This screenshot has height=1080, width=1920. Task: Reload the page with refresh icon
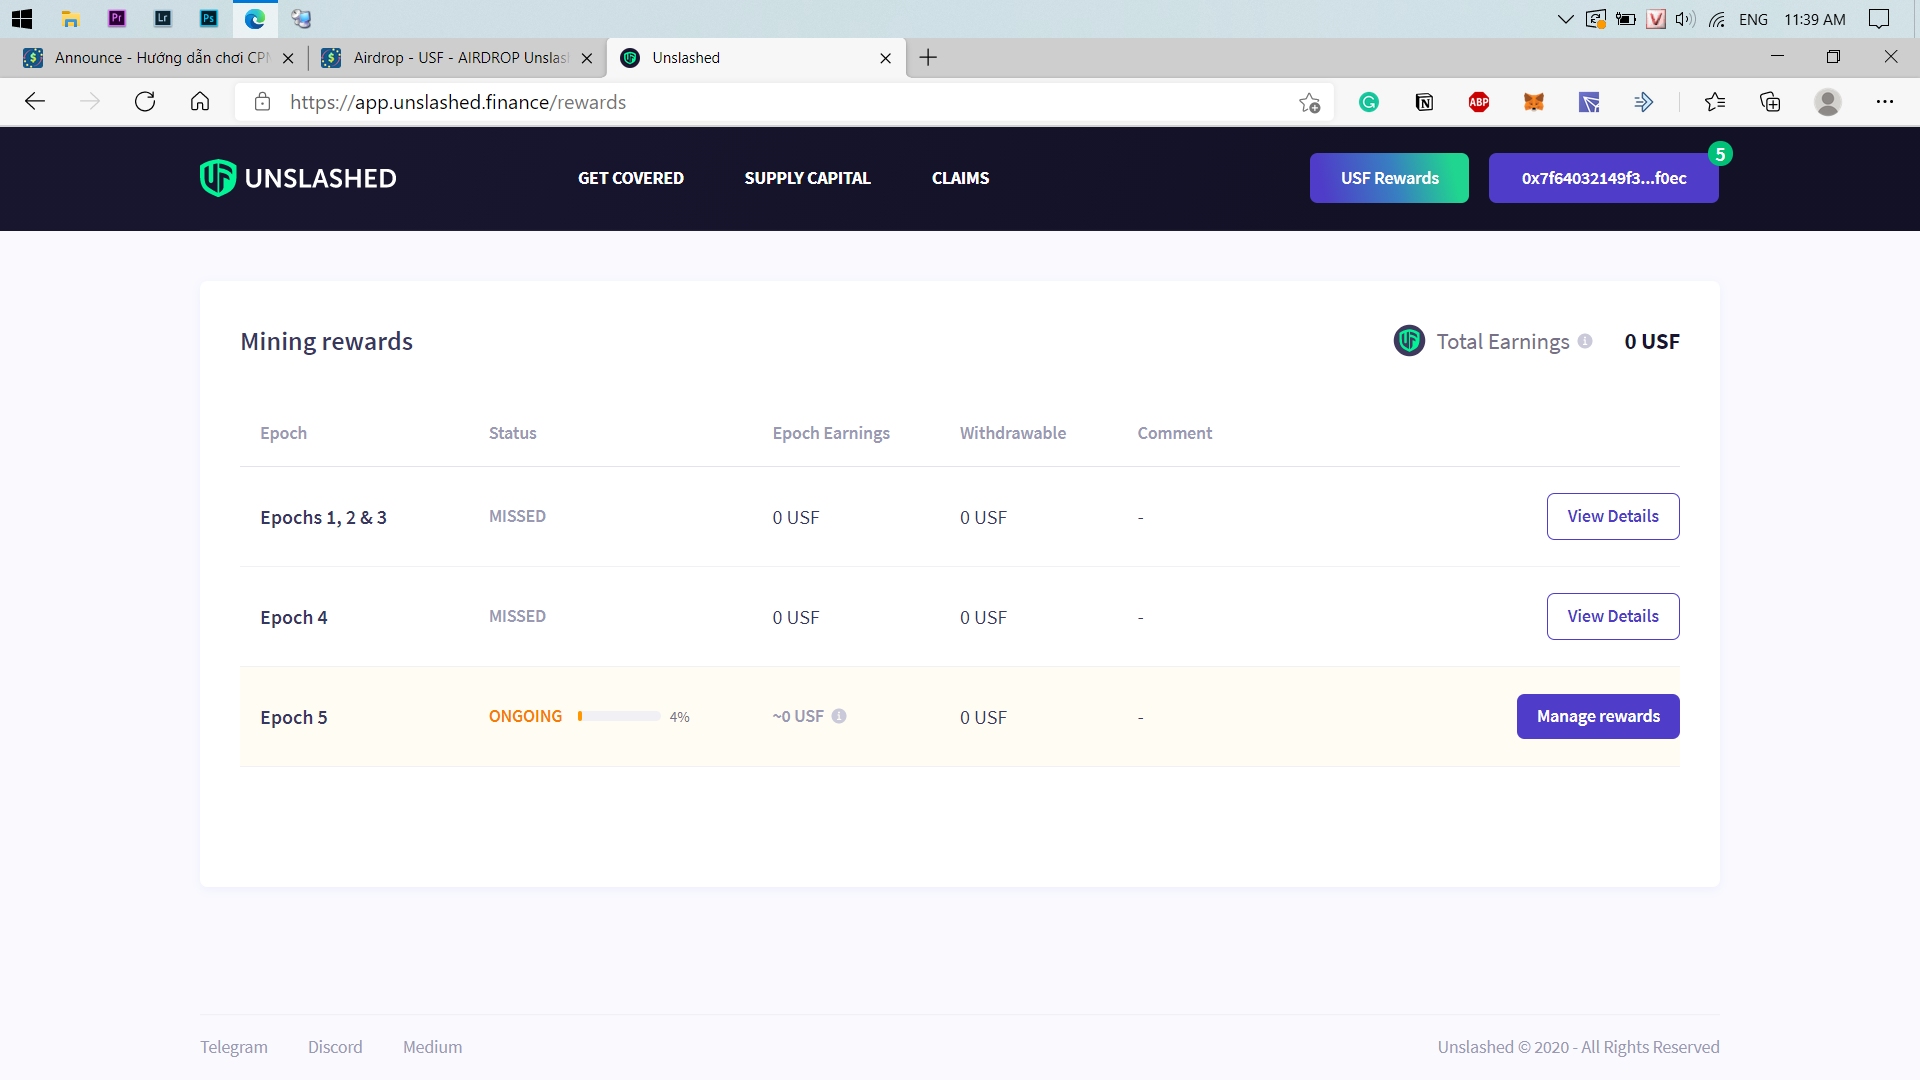pos(145,102)
